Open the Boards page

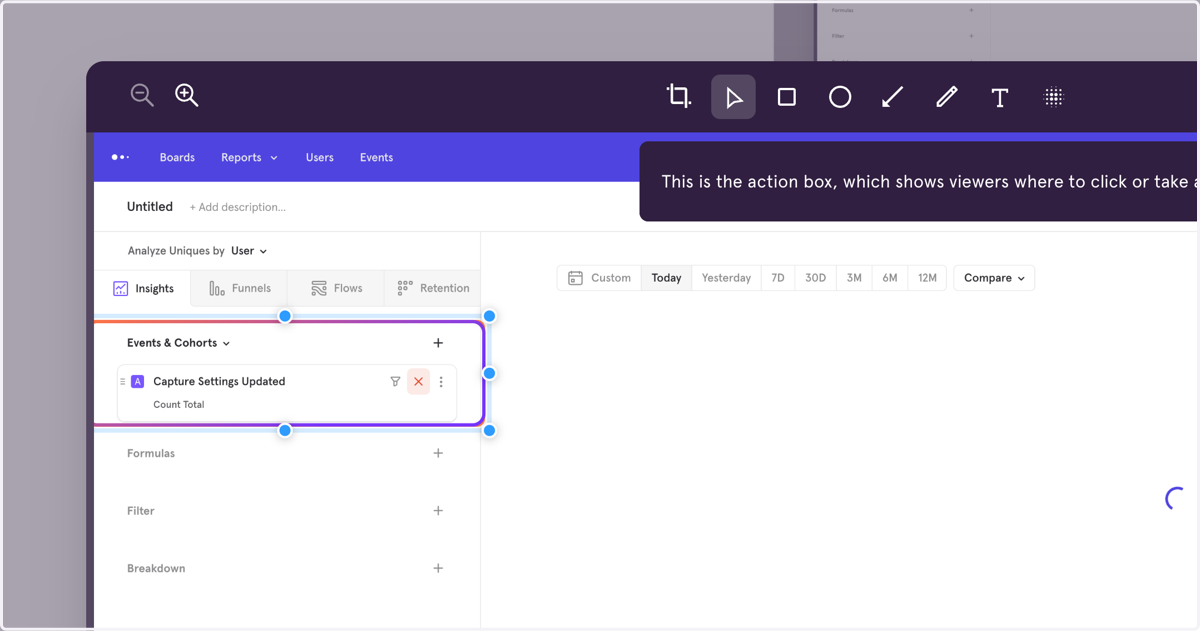(177, 157)
